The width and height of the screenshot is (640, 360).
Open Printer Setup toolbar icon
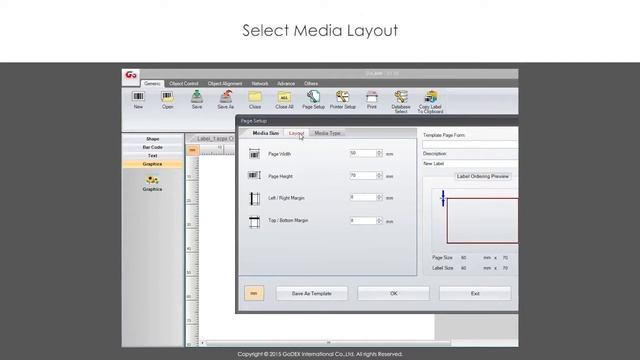click(343, 100)
